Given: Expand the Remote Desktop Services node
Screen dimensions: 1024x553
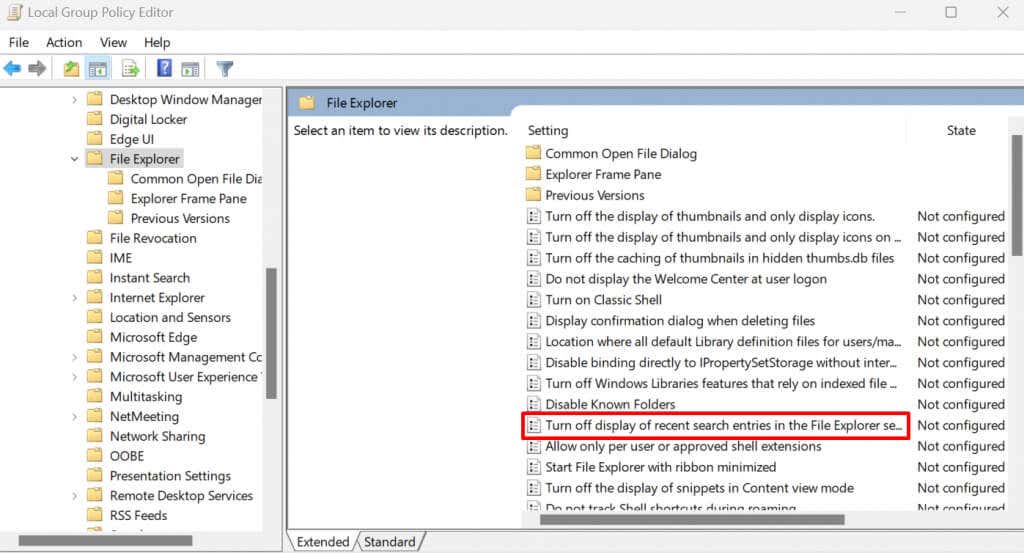Looking at the screenshot, I should coord(74,496).
